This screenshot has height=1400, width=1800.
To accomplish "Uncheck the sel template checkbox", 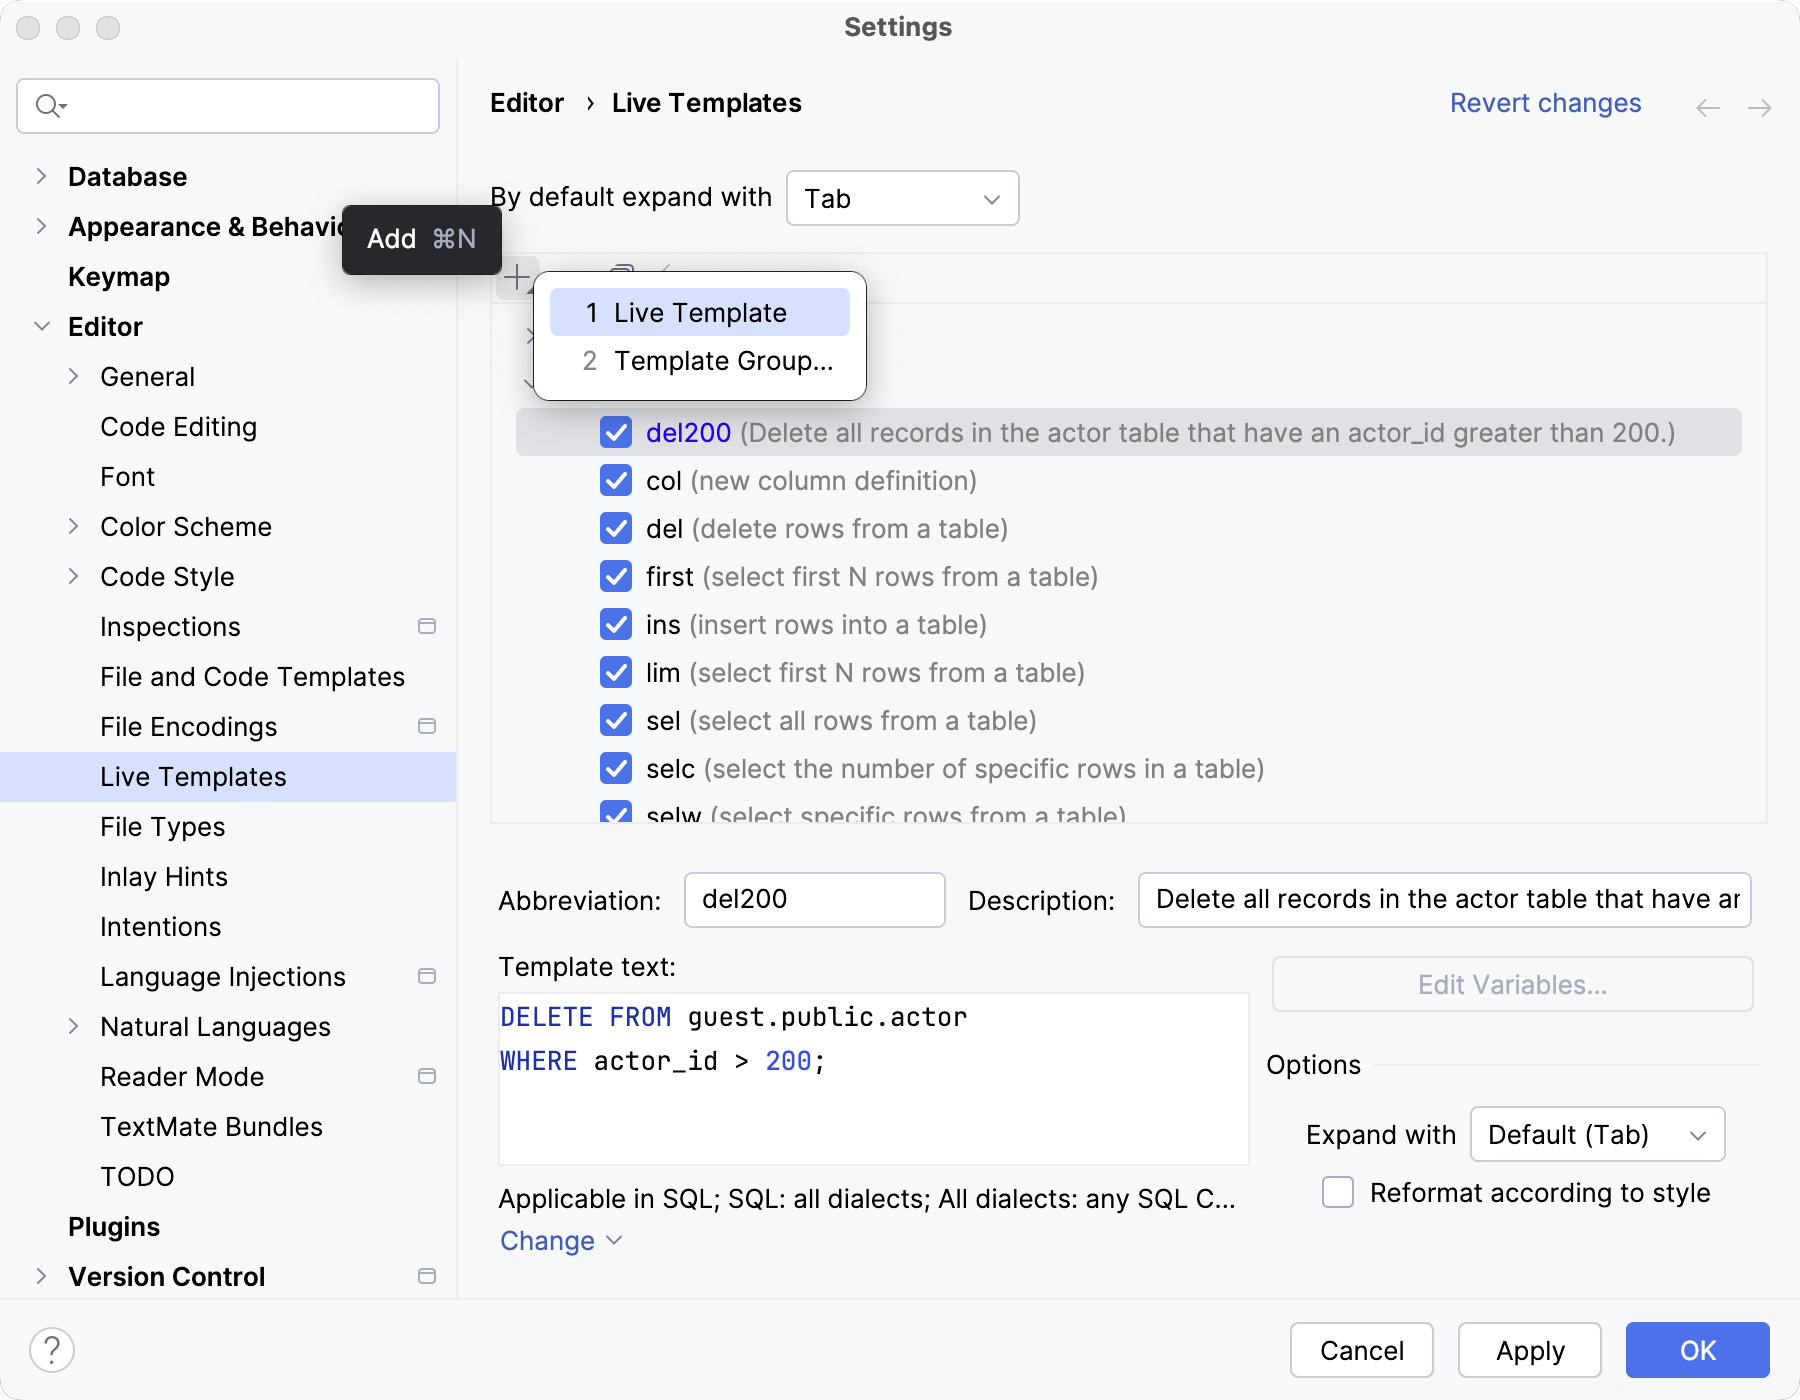I will 617,720.
